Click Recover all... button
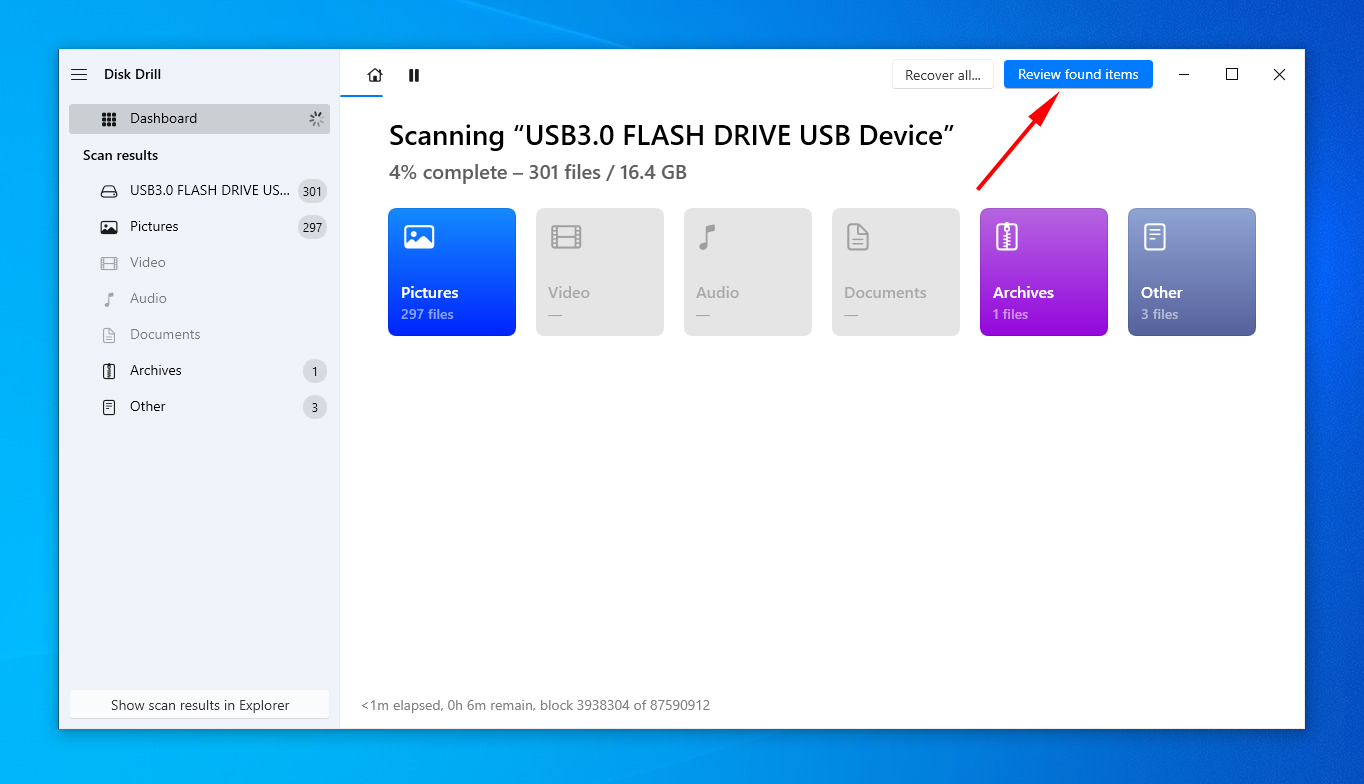The image size is (1364, 784). click(x=943, y=75)
